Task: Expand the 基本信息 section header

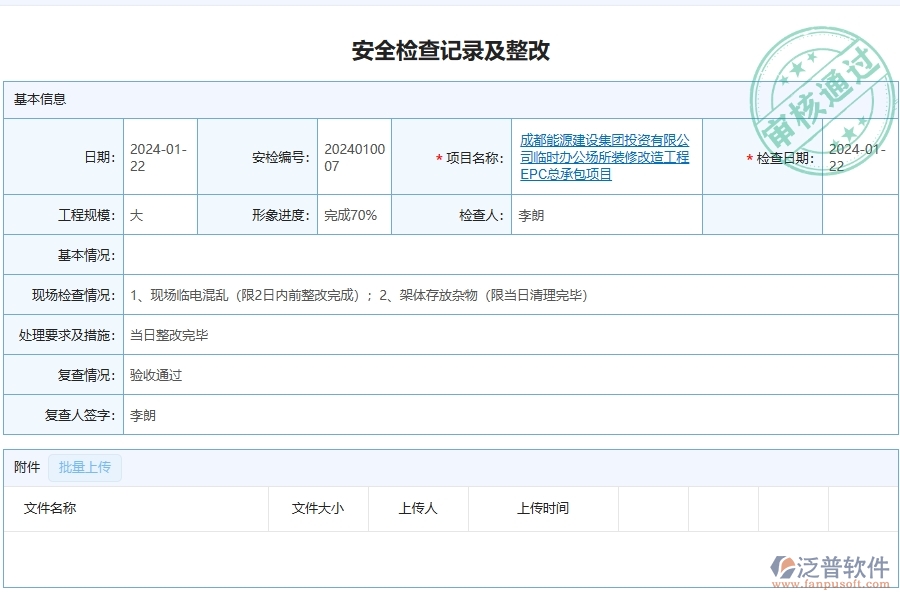Action: point(36,99)
